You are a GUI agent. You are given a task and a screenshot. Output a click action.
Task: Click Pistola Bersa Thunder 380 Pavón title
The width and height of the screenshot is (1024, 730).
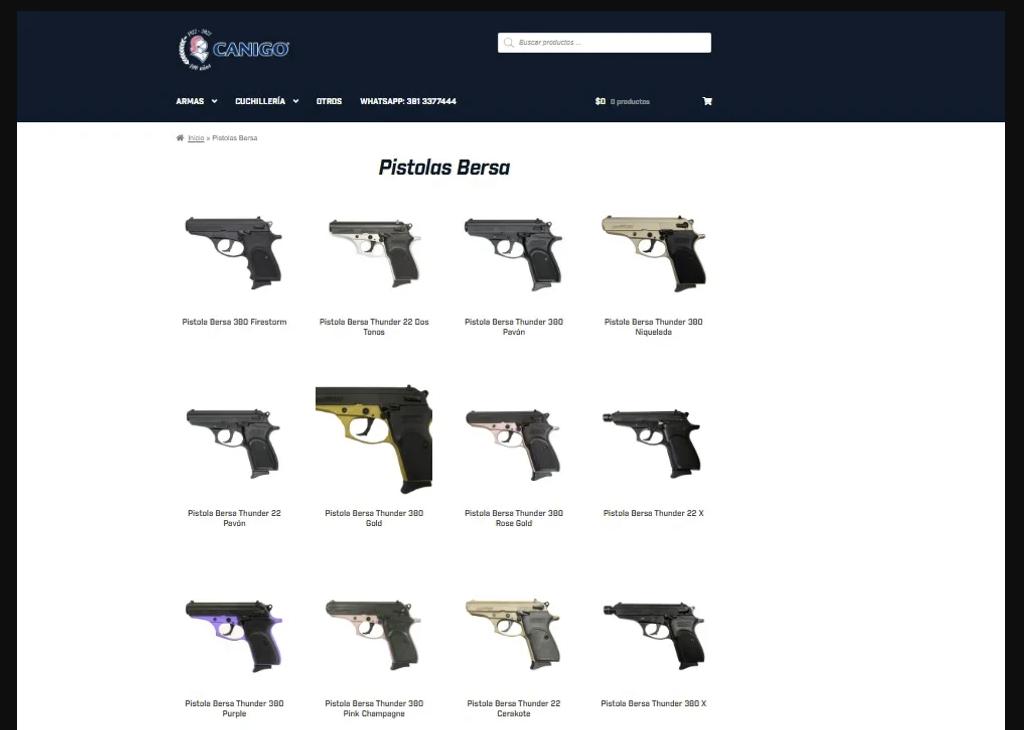(513, 326)
